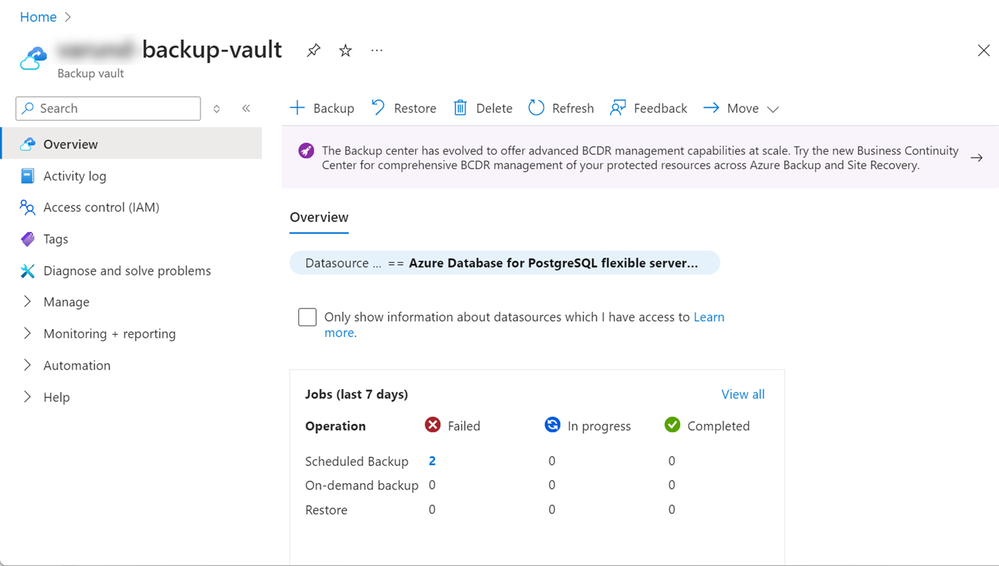Refresh the vault overview
This screenshot has width=999, height=566.
point(561,108)
